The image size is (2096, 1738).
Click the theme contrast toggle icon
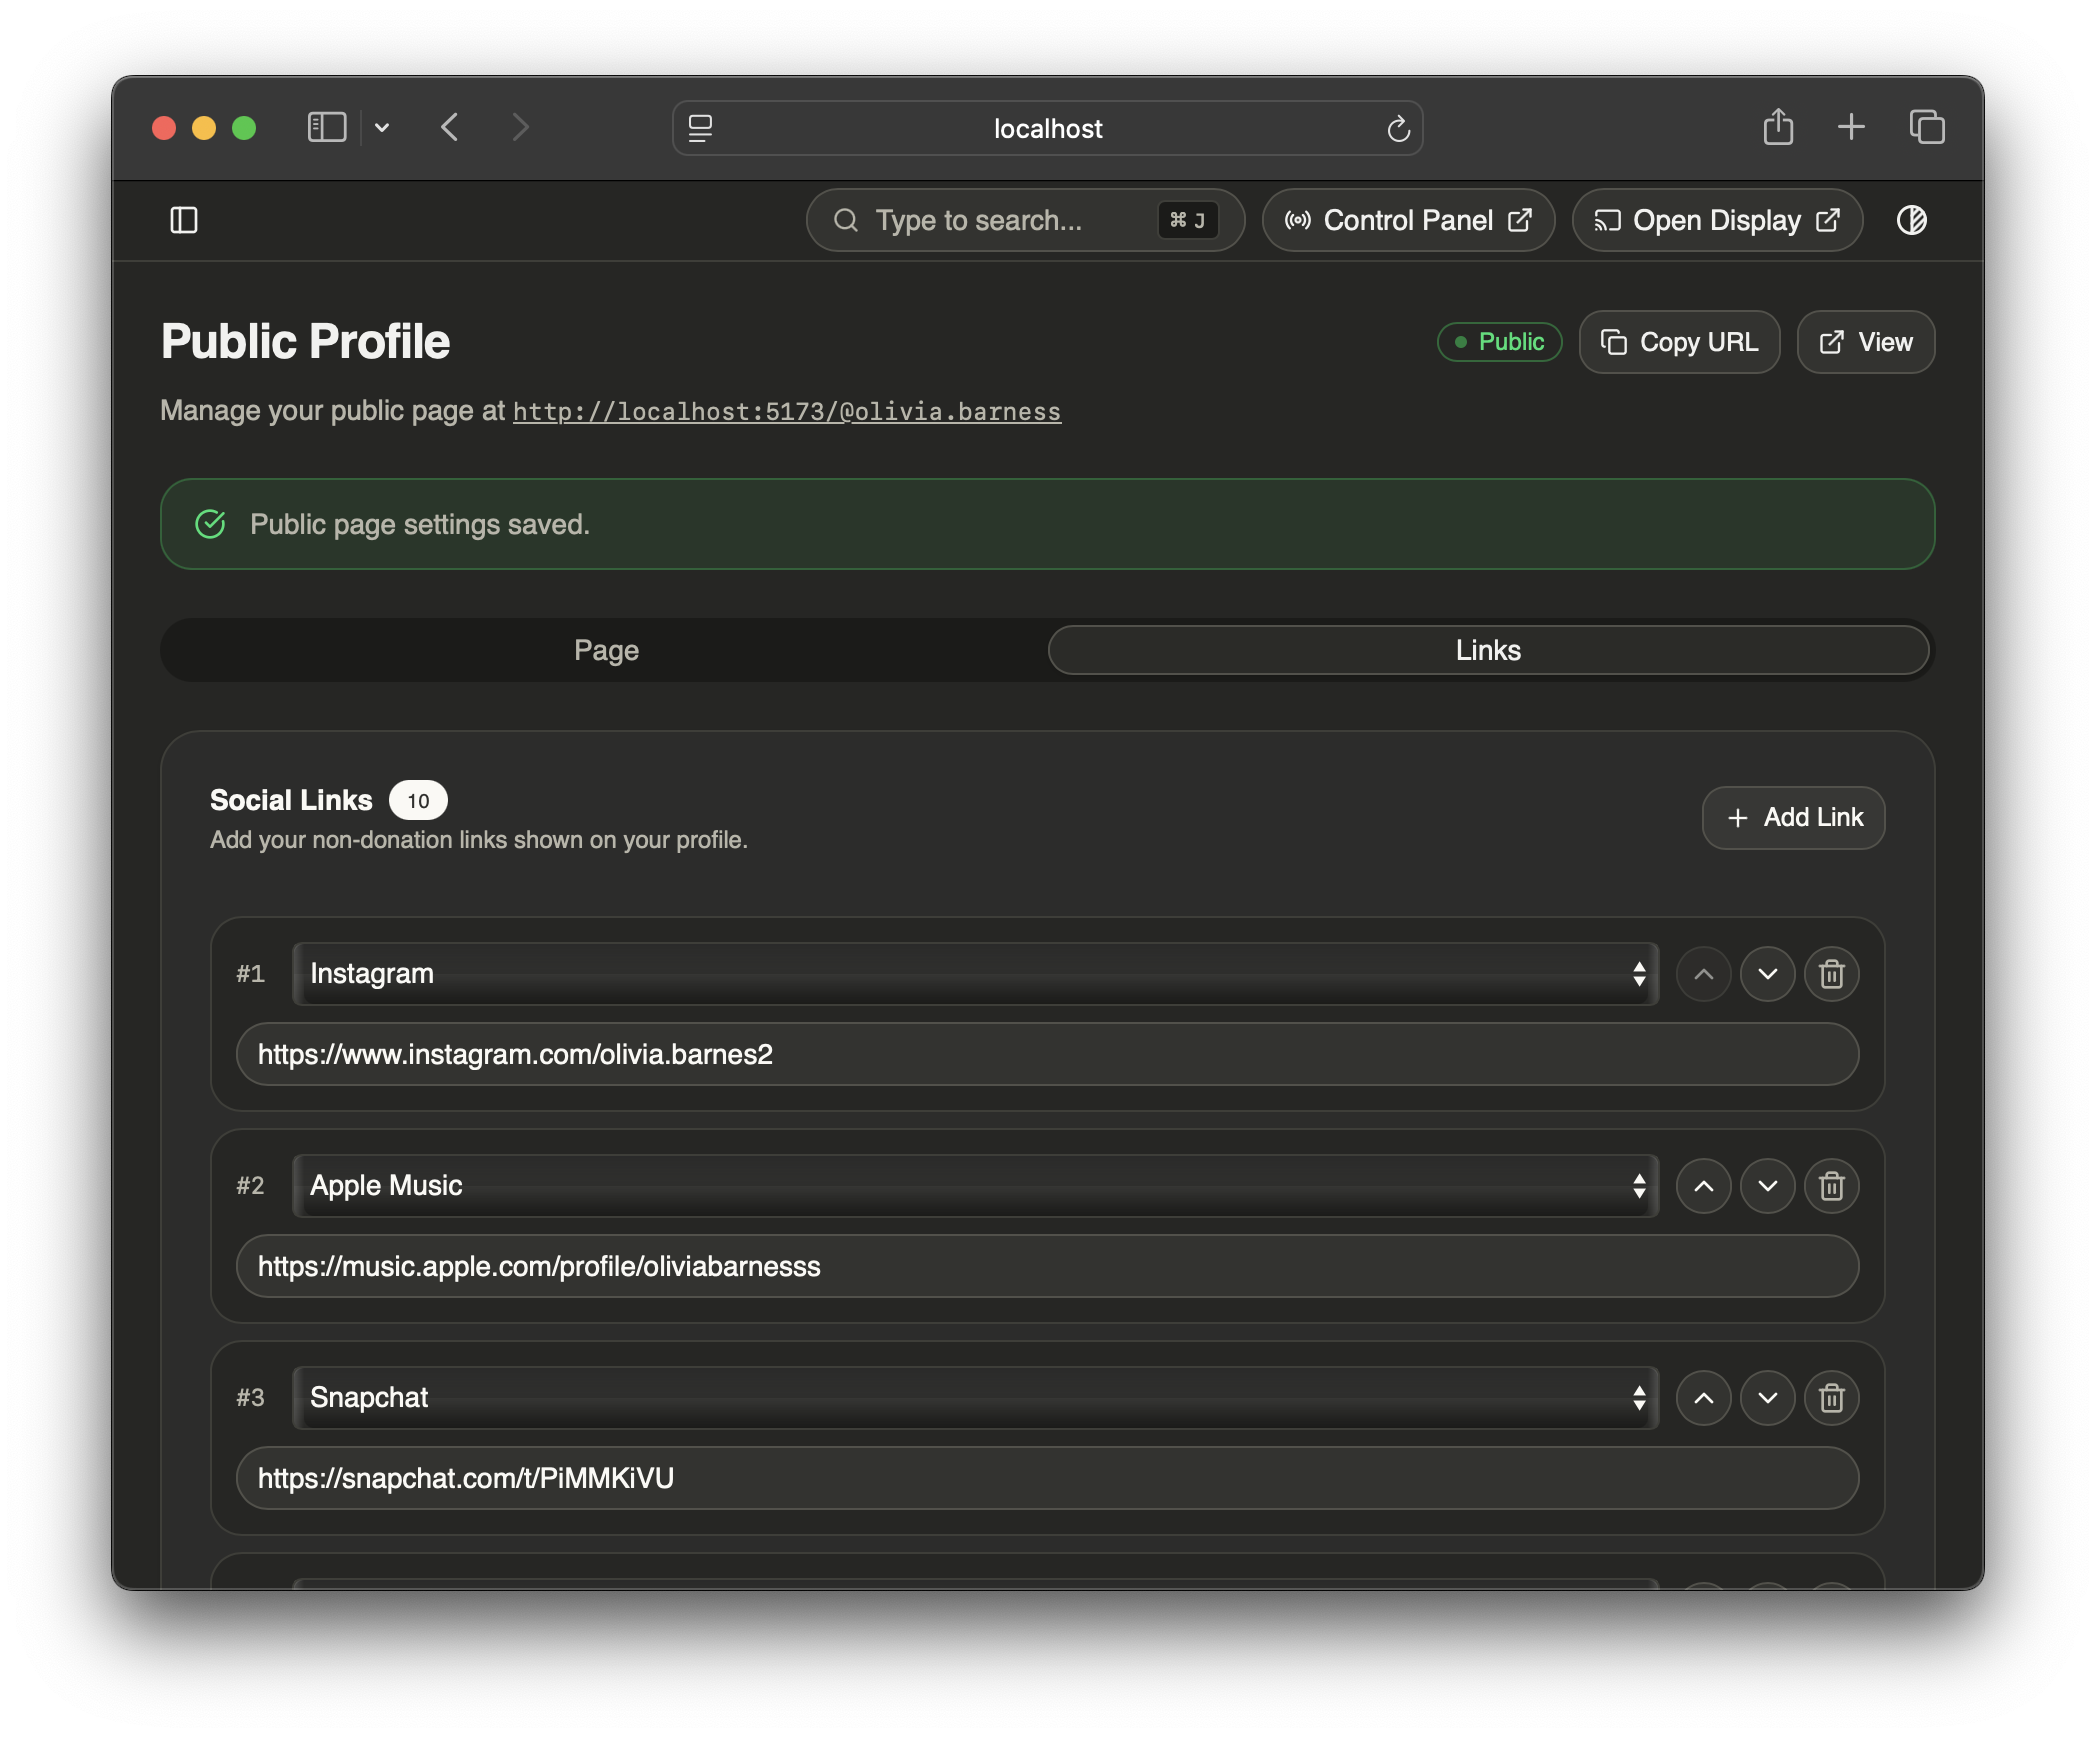click(x=1911, y=220)
